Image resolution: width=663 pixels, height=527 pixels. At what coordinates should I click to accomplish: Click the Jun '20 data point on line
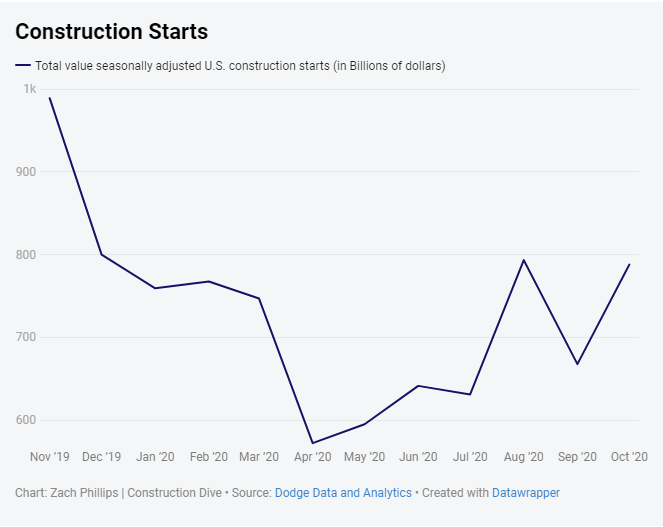click(x=417, y=386)
